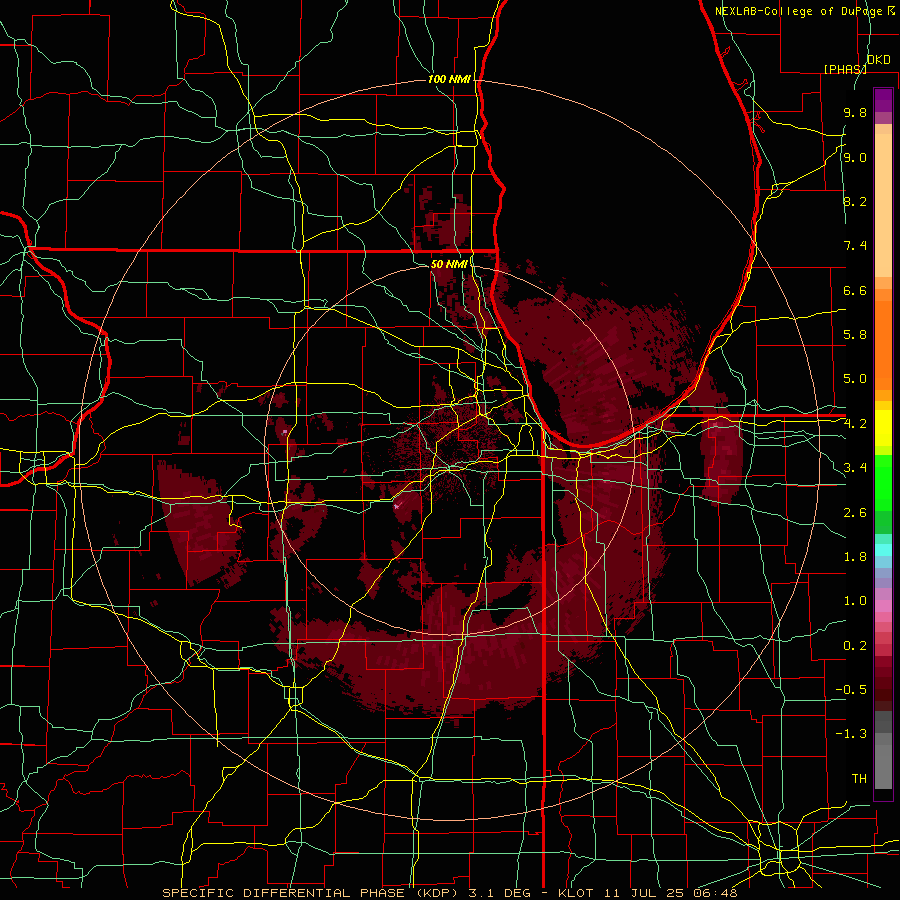Click the 4.2 scale value

coord(855,424)
